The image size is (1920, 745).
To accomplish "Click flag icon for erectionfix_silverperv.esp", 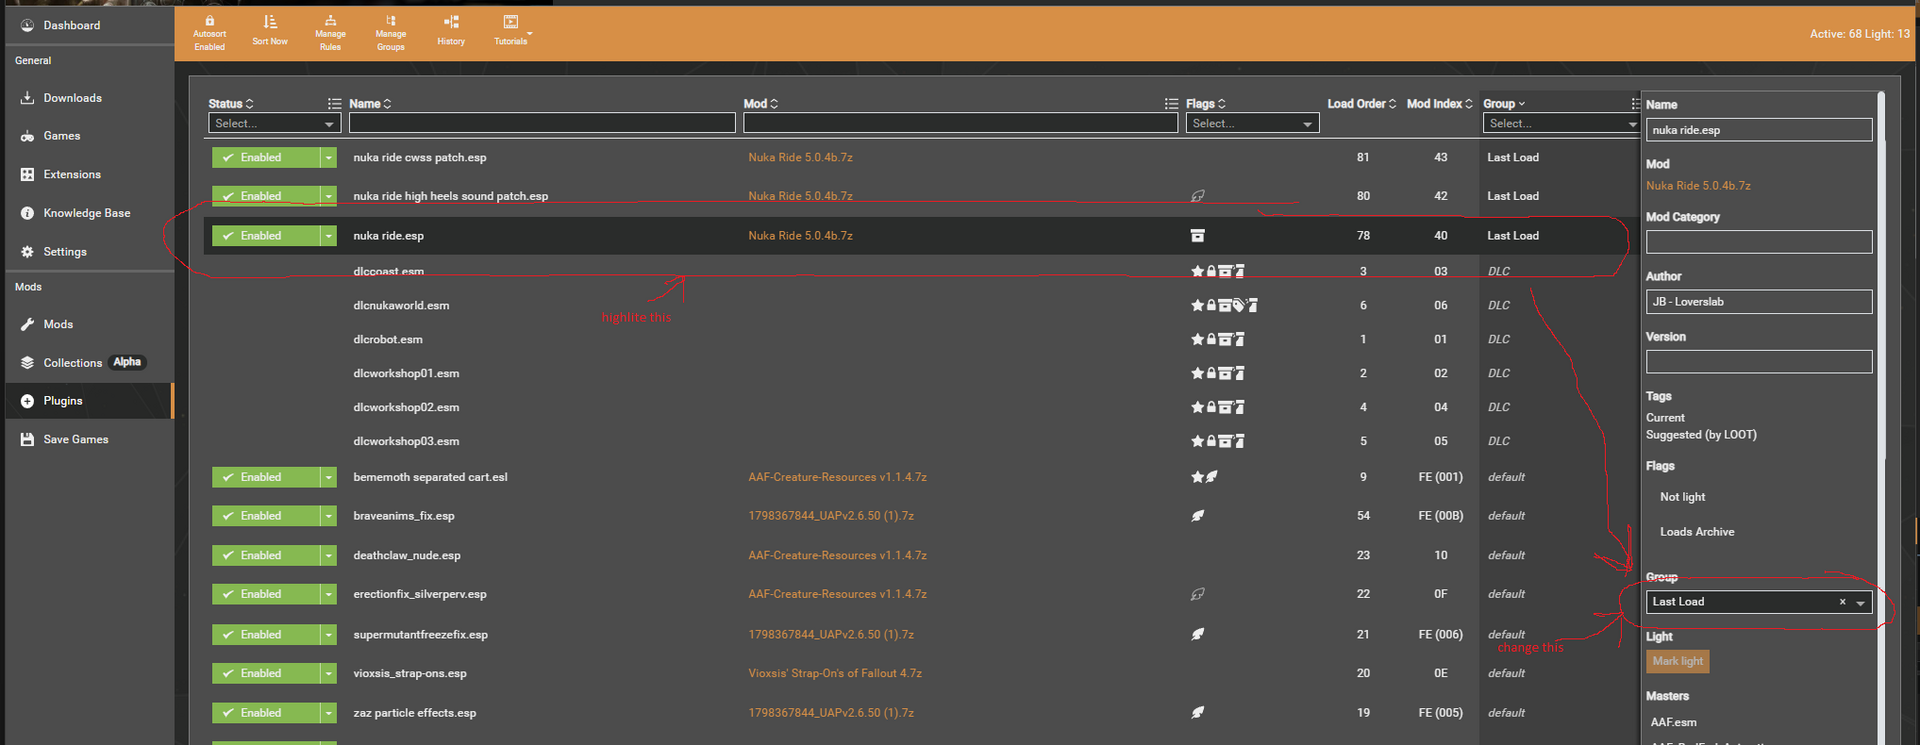I will click(x=1197, y=594).
